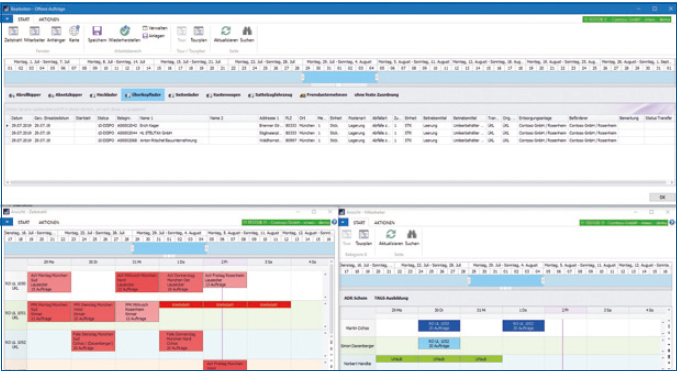
Task: Open the Zeitstrahl window from the main ribbon
Action: (13, 34)
